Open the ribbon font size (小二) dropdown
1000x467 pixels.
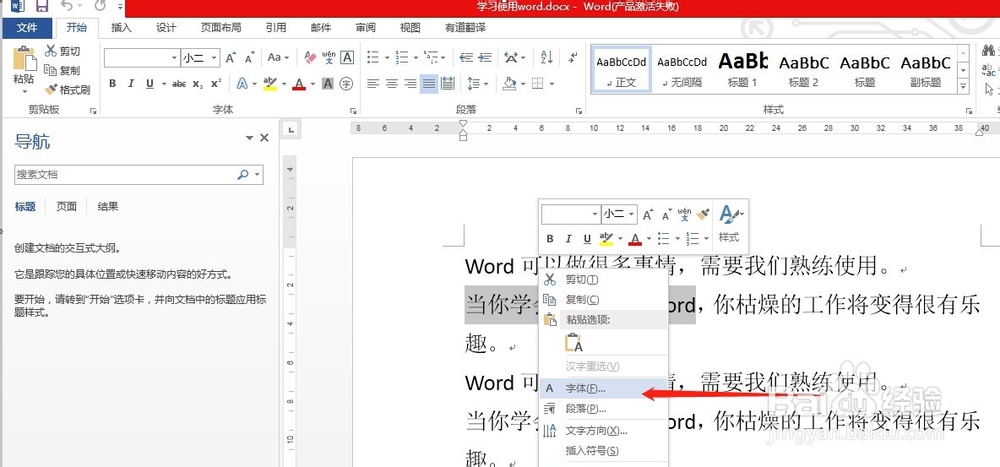214,57
